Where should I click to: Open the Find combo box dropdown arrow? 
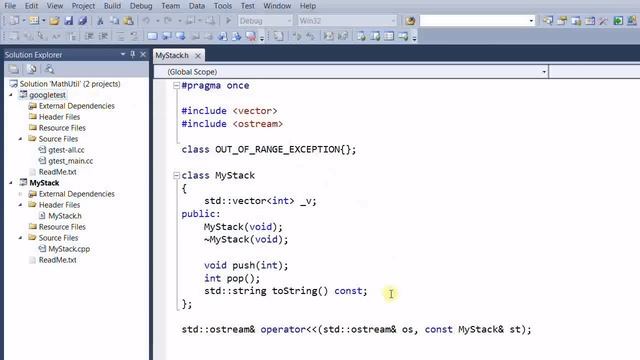tap(531, 20)
